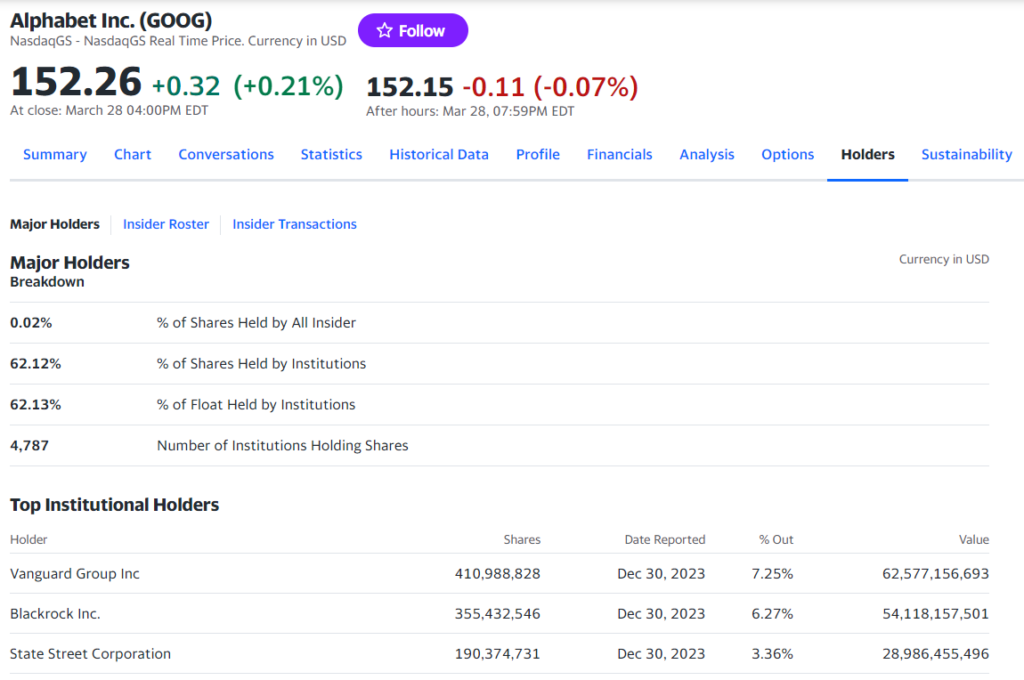This screenshot has width=1024, height=680.
Task: Select the Blackrock Inc. holder
Action: point(55,614)
